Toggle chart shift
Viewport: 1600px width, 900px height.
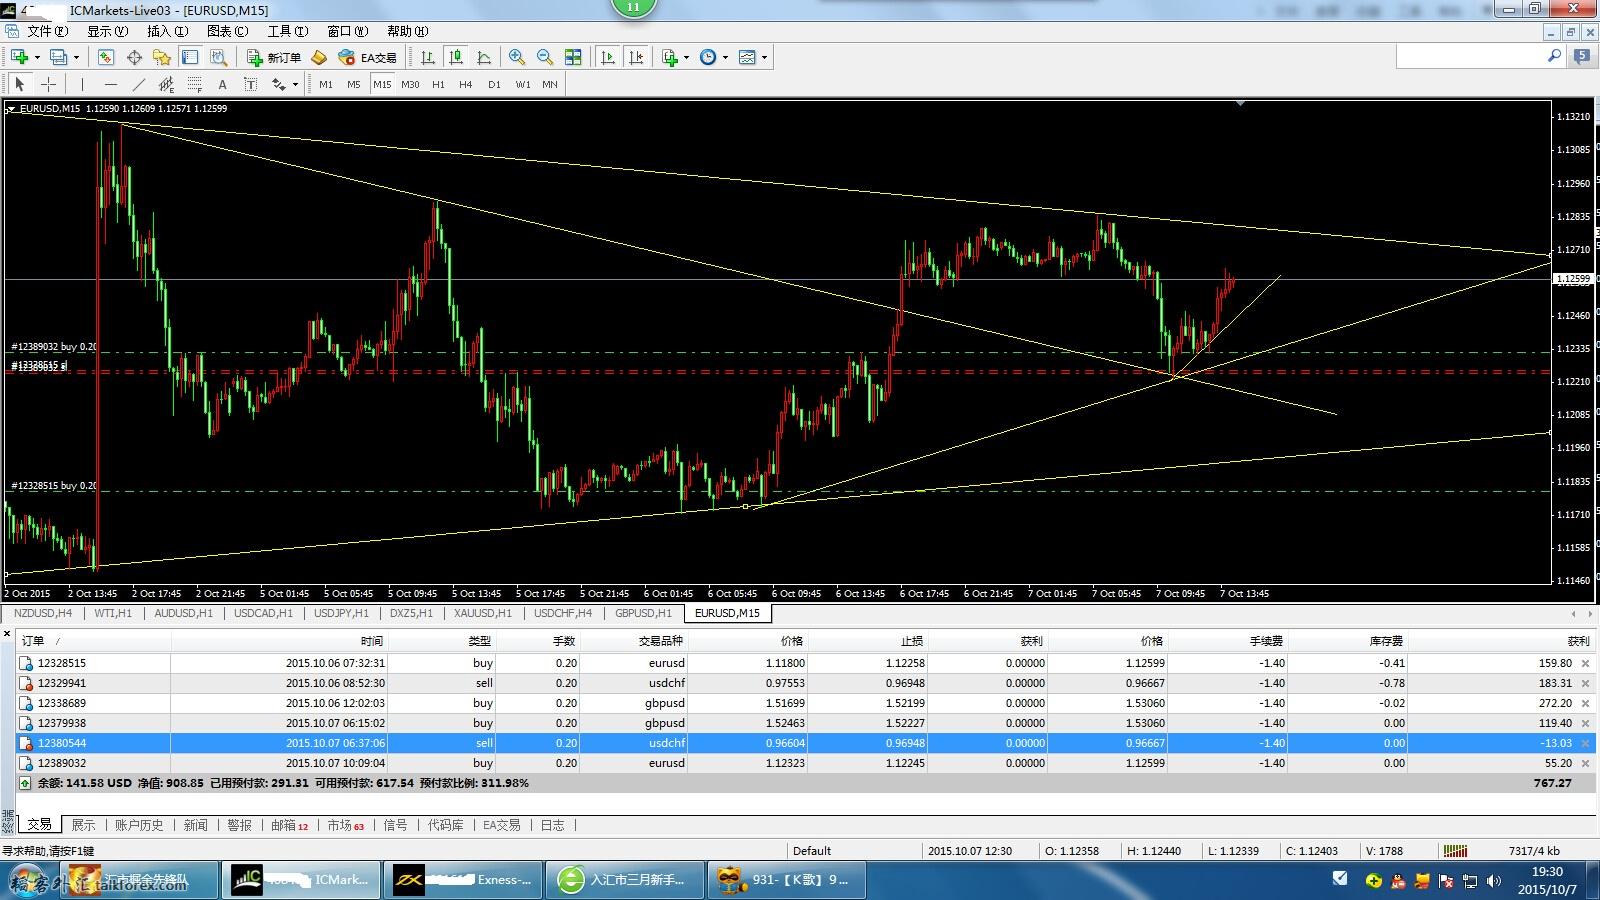click(635, 57)
